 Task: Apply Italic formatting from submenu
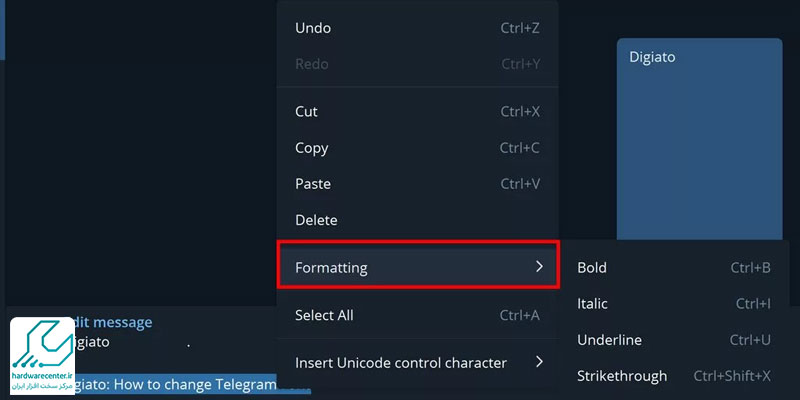pyautogui.click(x=673, y=304)
